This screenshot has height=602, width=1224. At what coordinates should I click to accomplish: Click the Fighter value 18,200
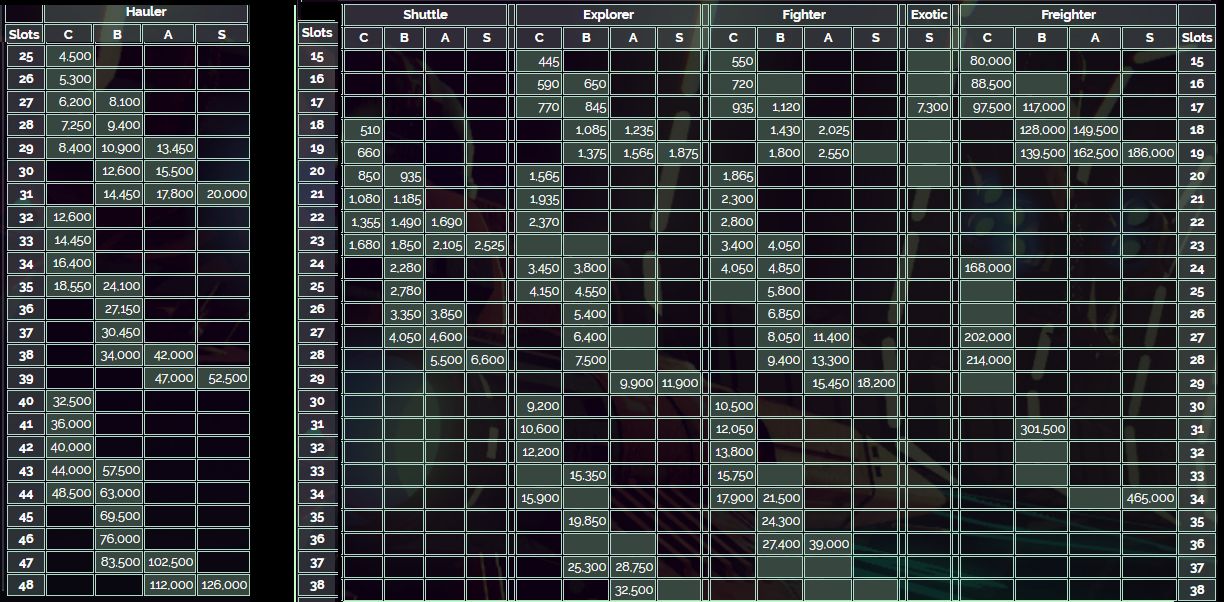pos(875,383)
